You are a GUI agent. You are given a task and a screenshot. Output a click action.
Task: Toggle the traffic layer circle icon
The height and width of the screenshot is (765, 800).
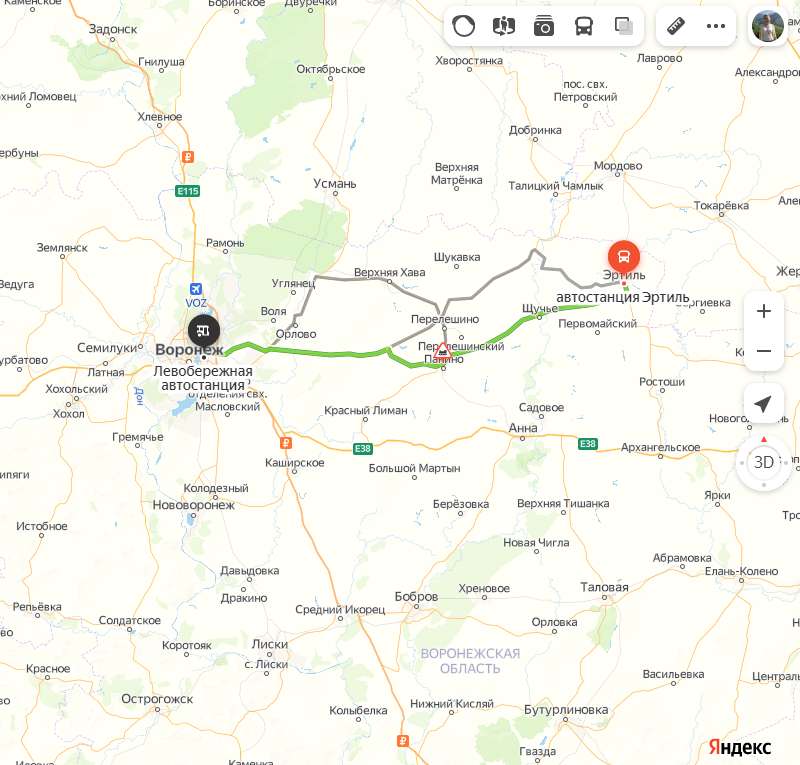click(x=463, y=26)
